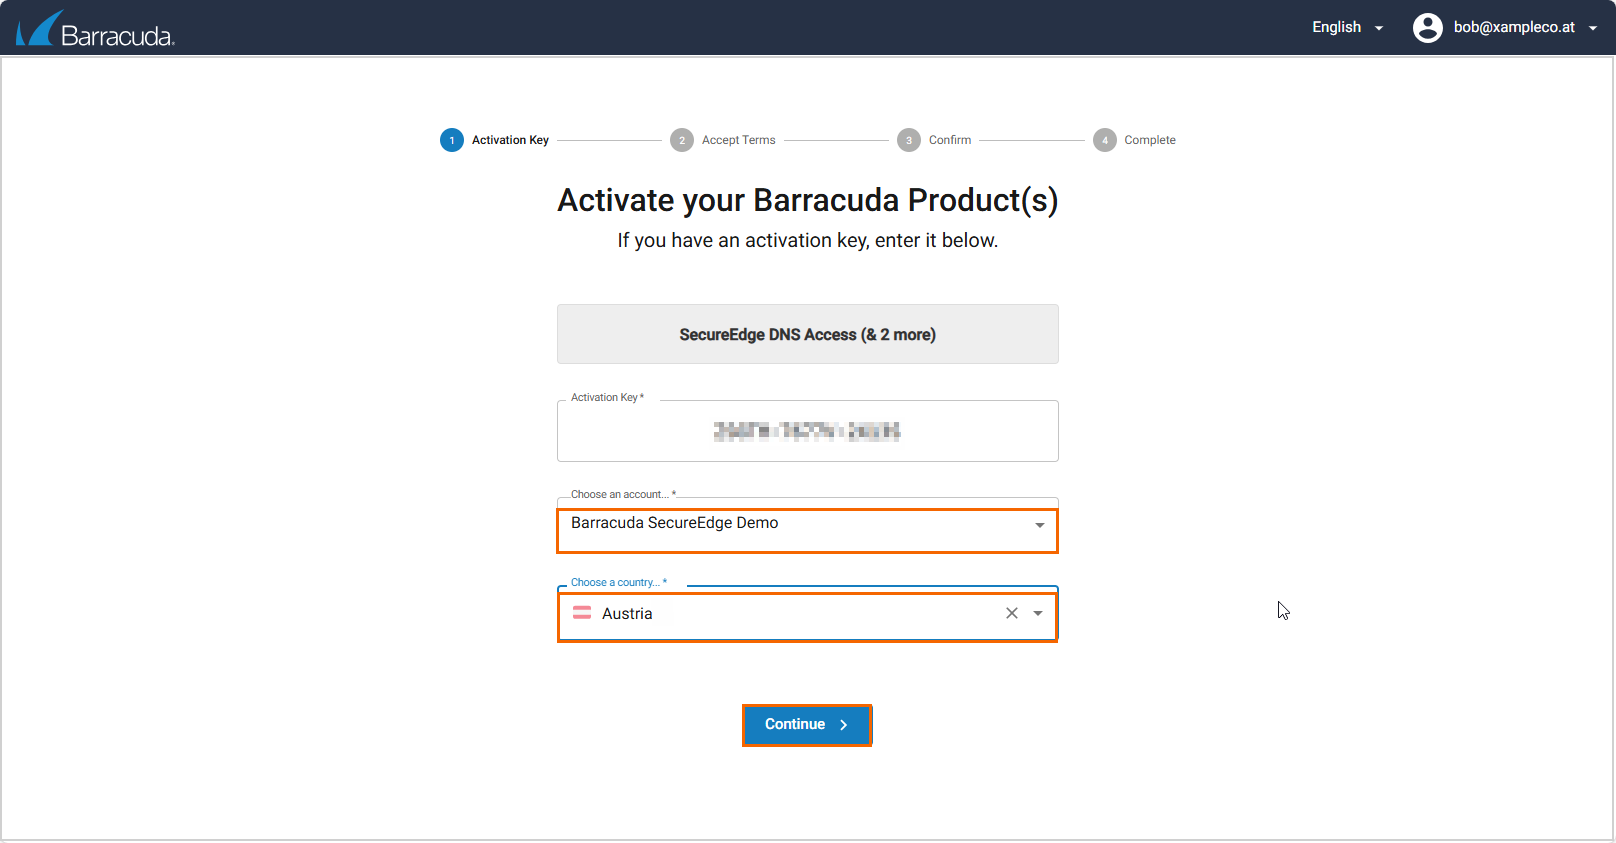
Task: Click the step 3 circle icon
Action: [x=908, y=140]
